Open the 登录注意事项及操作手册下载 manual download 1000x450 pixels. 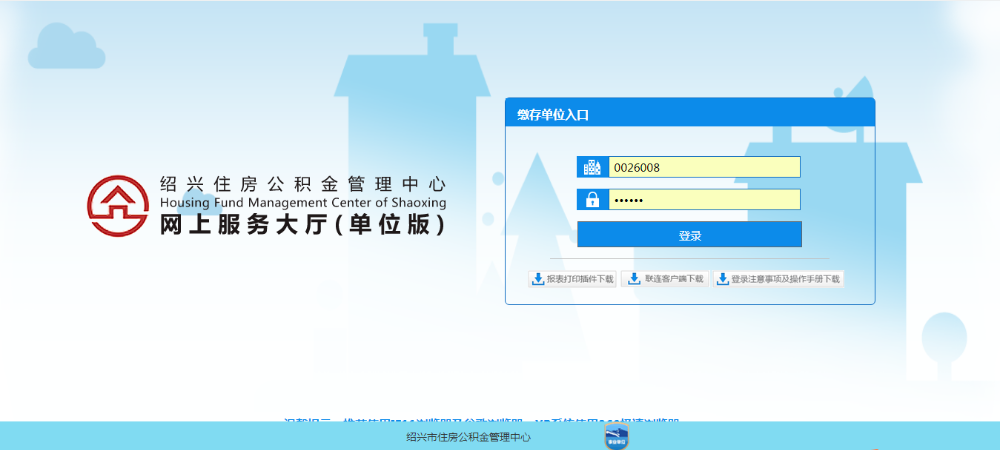[x=785, y=279]
